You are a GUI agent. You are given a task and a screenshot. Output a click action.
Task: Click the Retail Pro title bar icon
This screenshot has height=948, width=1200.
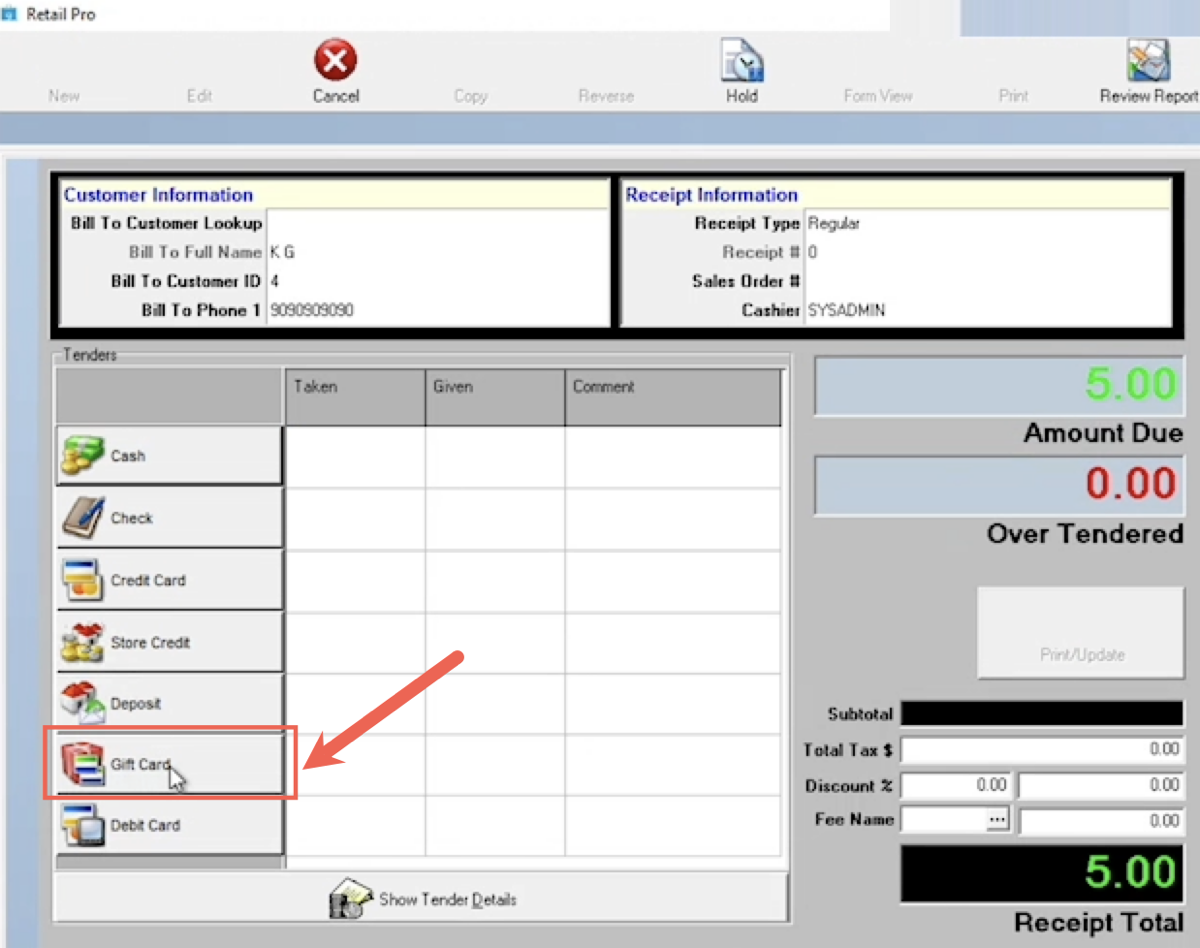(x=10, y=15)
